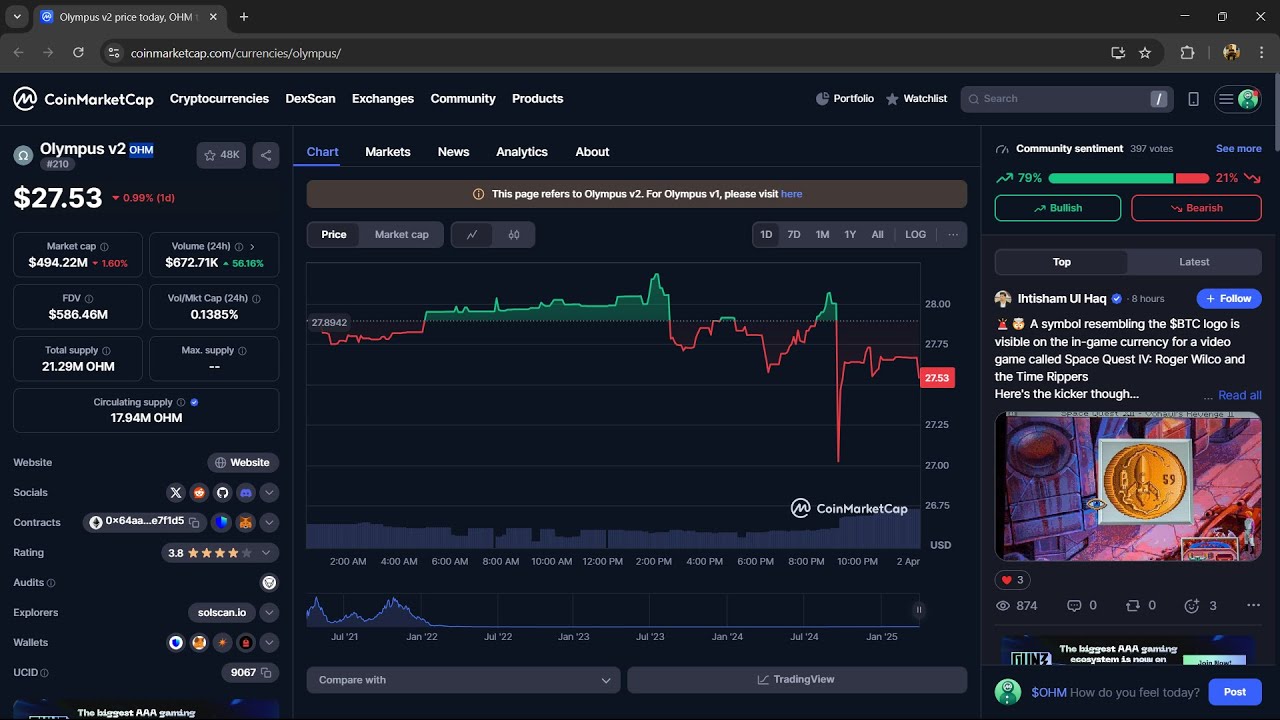Screen dimensions: 1280x720
Task: Add an emoji reaction to the post
Action: pos(1200,606)
